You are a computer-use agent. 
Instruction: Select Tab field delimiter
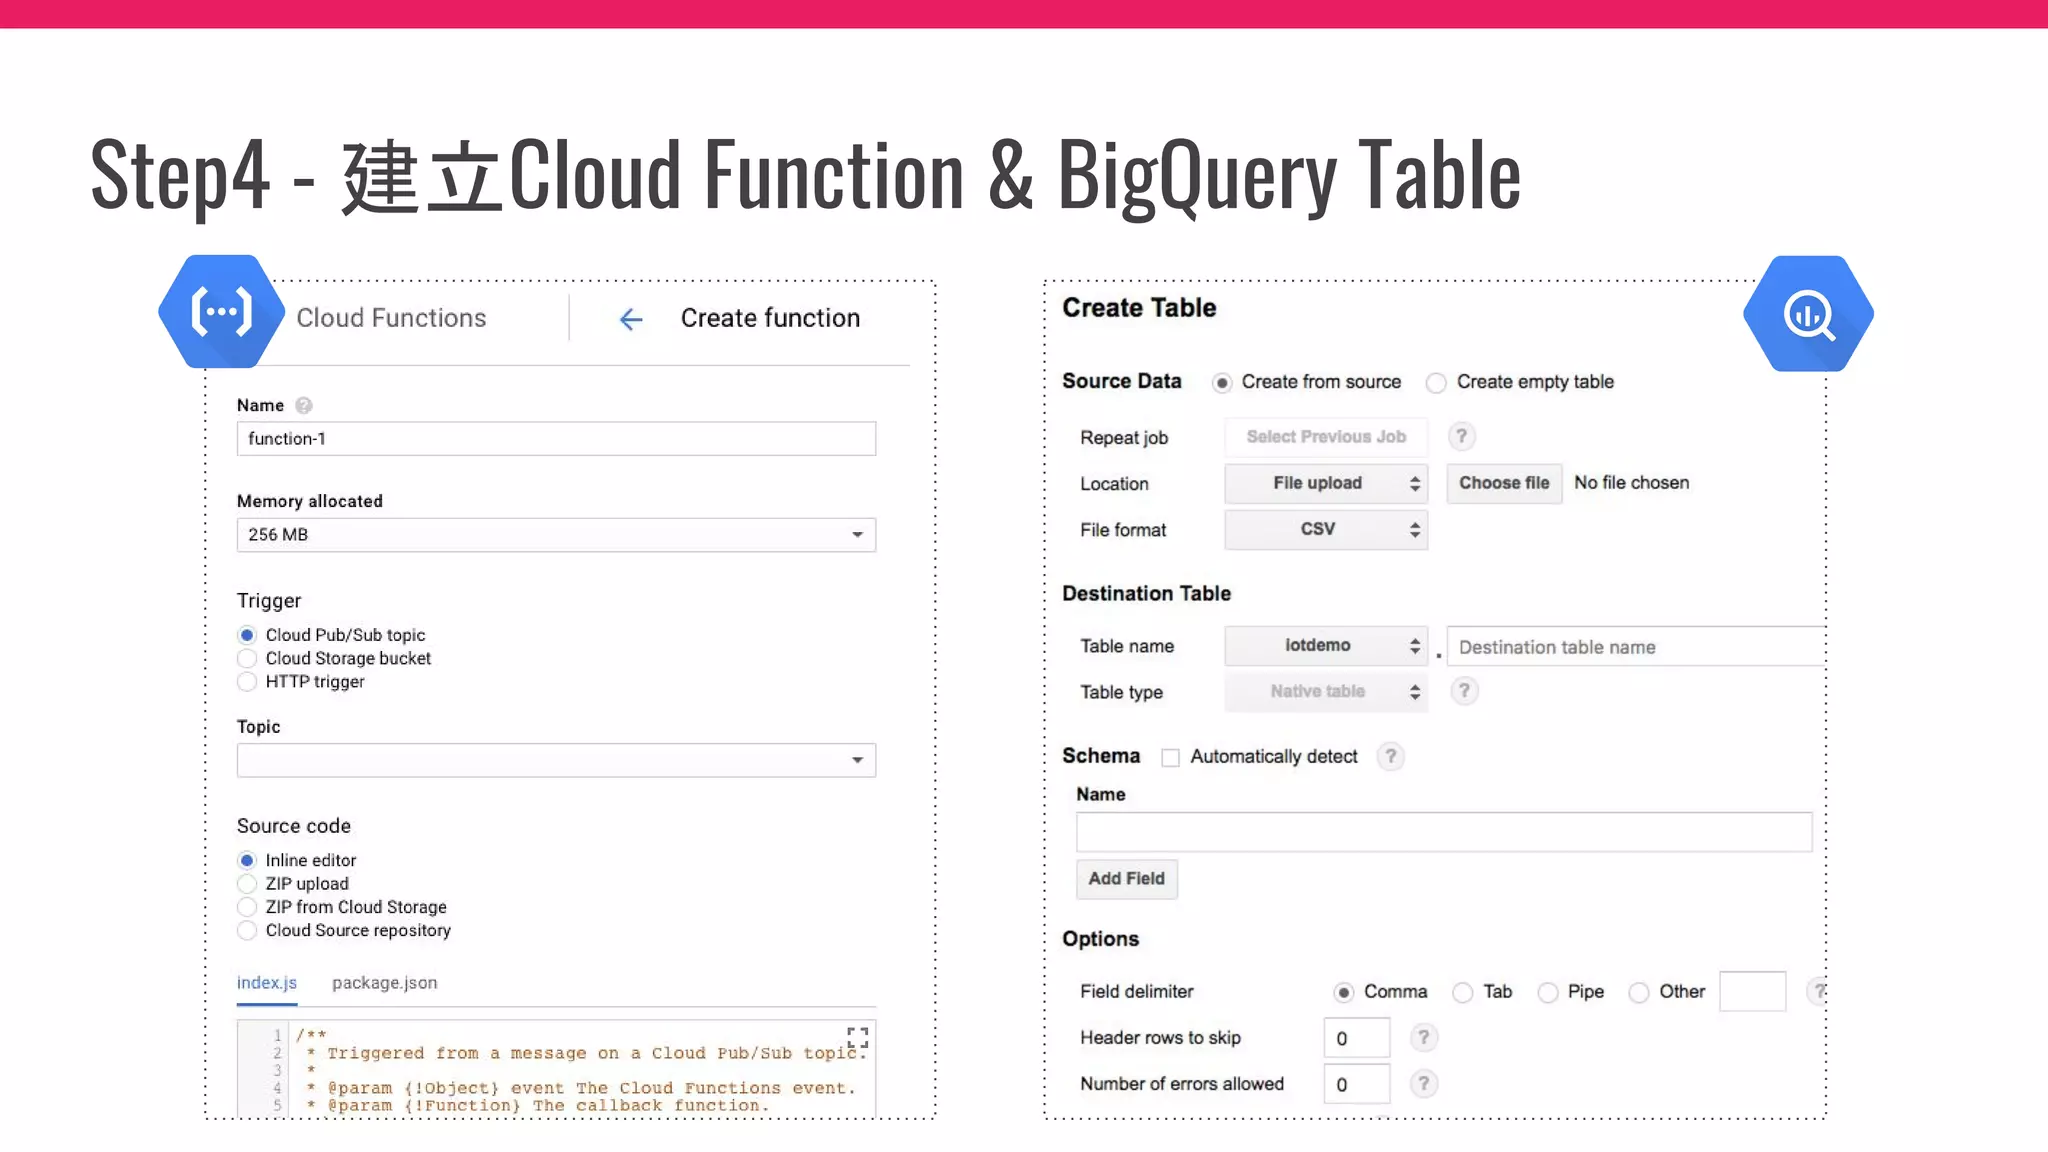(1463, 992)
